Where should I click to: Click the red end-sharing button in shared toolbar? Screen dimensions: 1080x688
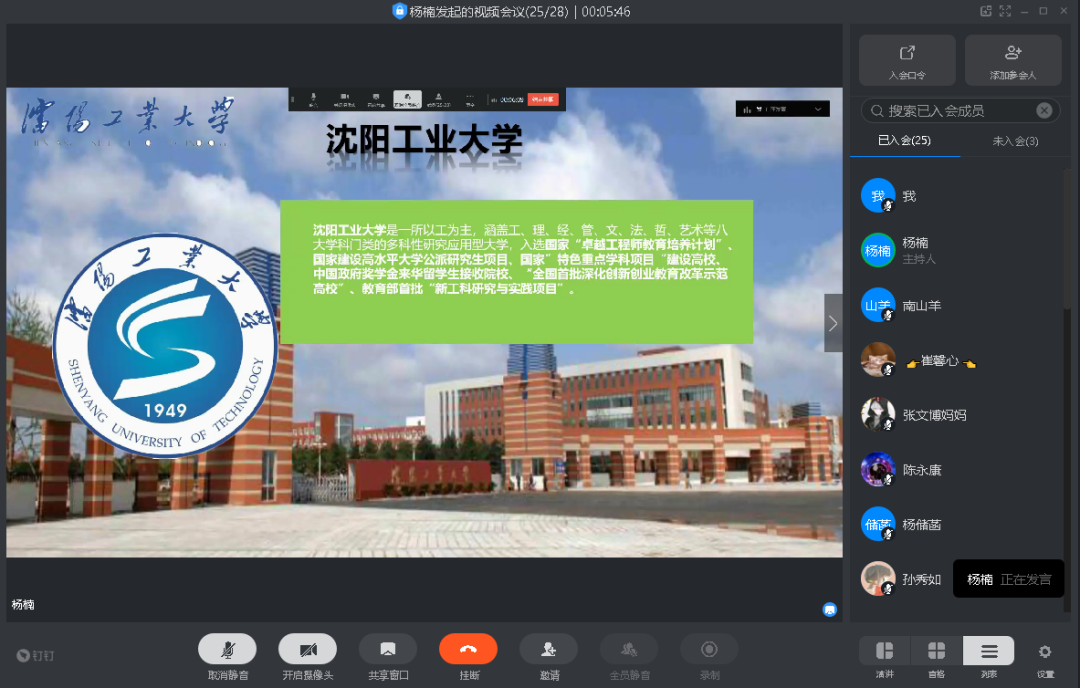click(543, 100)
